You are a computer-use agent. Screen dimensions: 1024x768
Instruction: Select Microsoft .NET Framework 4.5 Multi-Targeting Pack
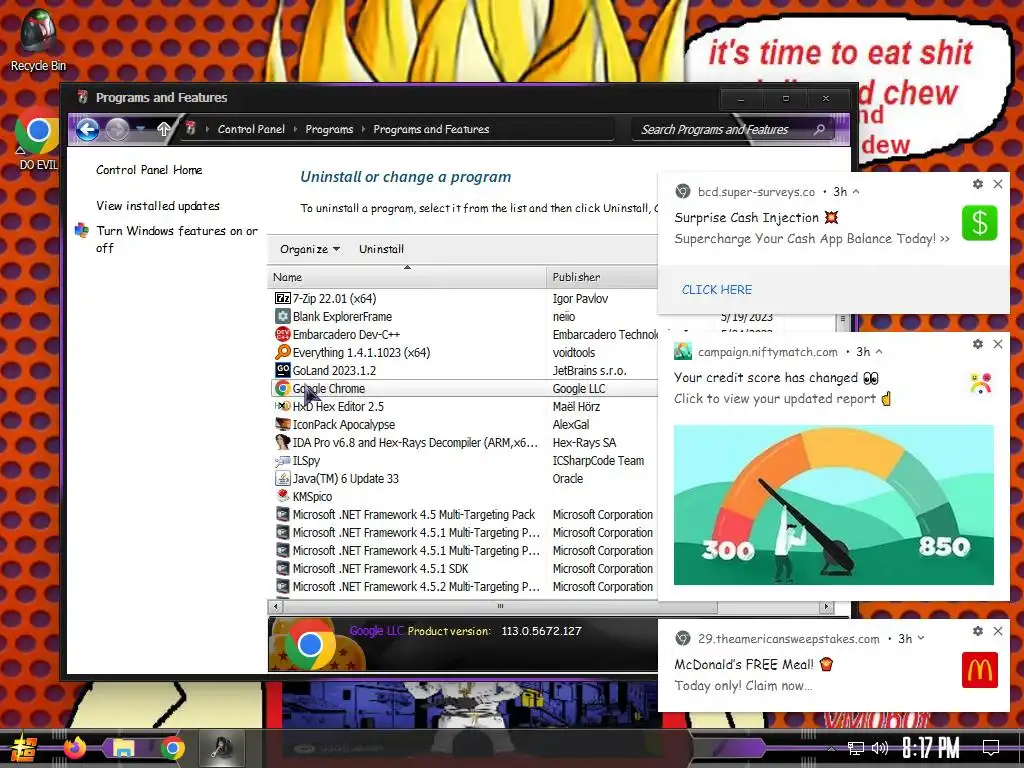coord(464,515)
